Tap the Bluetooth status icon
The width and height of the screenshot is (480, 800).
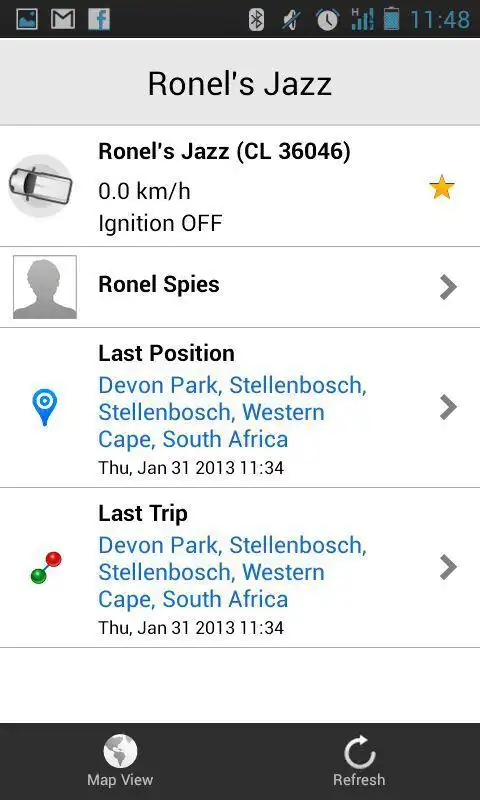coord(256,20)
